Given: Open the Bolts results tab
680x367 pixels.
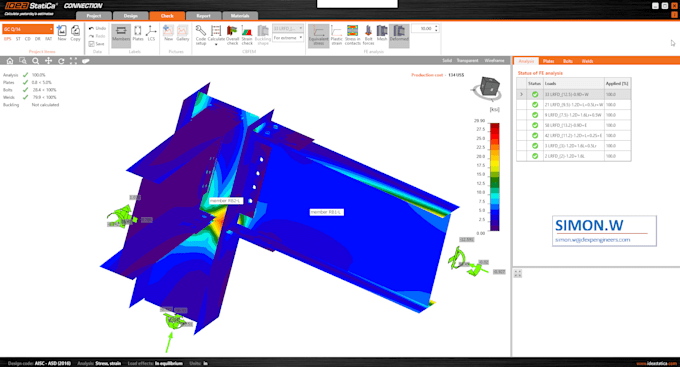Looking at the screenshot, I should click(x=568, y=61).
